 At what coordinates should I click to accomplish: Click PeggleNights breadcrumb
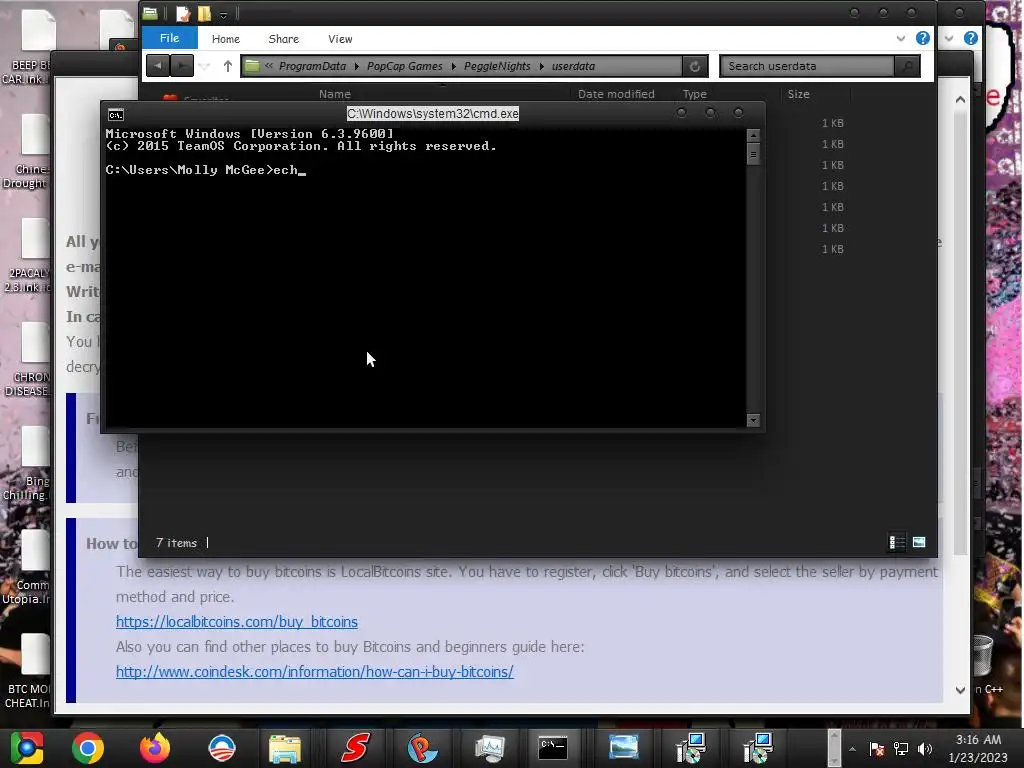pos(497,66)
